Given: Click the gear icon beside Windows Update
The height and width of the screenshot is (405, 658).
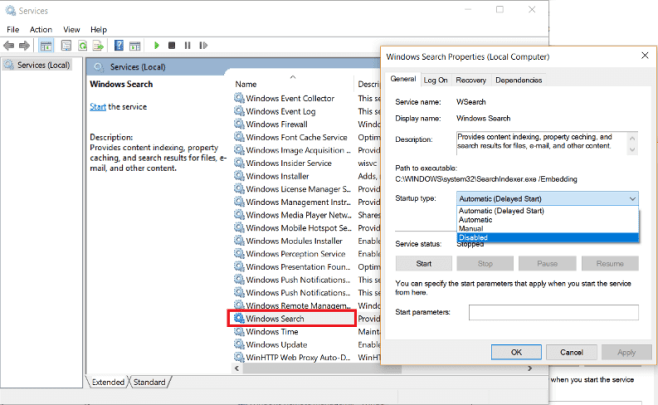Looking at the screenshot, I should (x=239, y=345).
